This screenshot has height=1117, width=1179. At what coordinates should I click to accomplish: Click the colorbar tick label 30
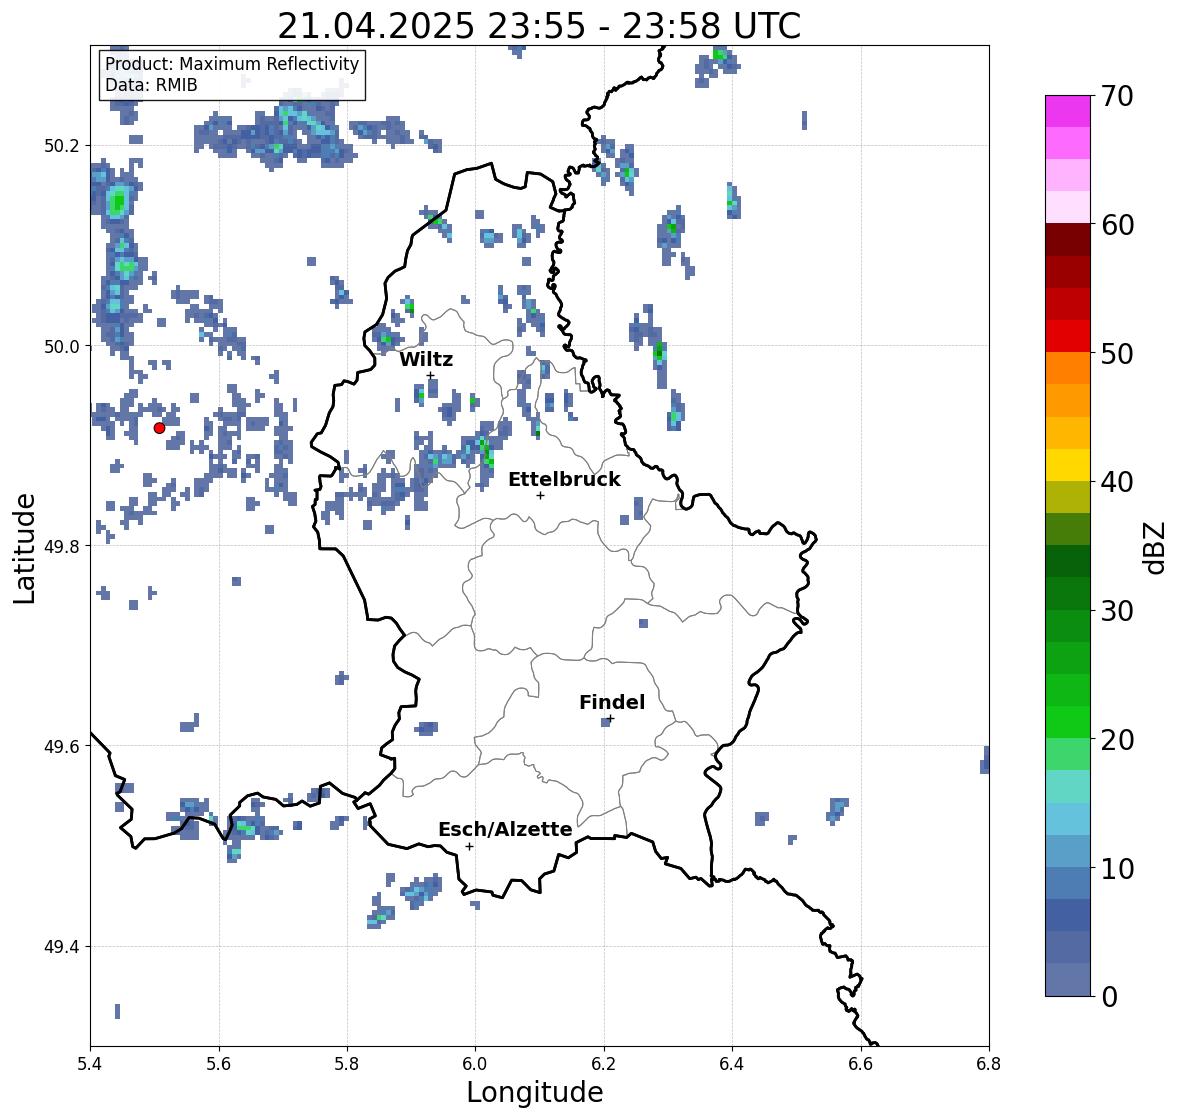pyautogui.click(x=1117, y=611)
